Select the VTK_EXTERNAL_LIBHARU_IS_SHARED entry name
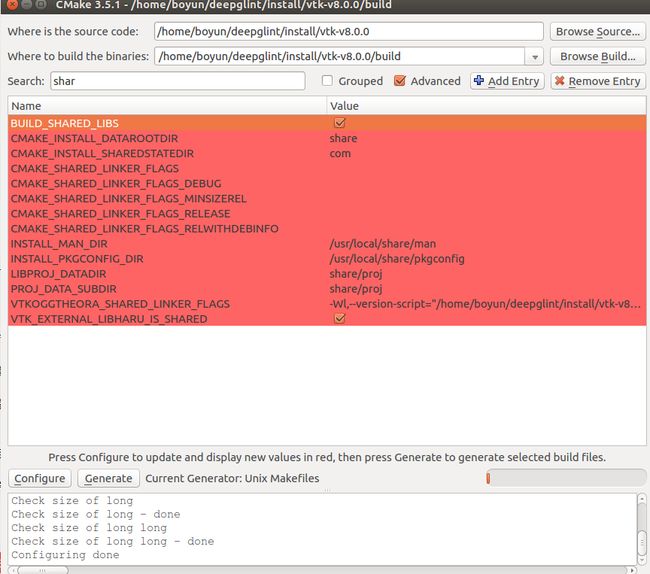Image resolution: width=650 pixels, height=574 pixels. [x=109, y=319]
